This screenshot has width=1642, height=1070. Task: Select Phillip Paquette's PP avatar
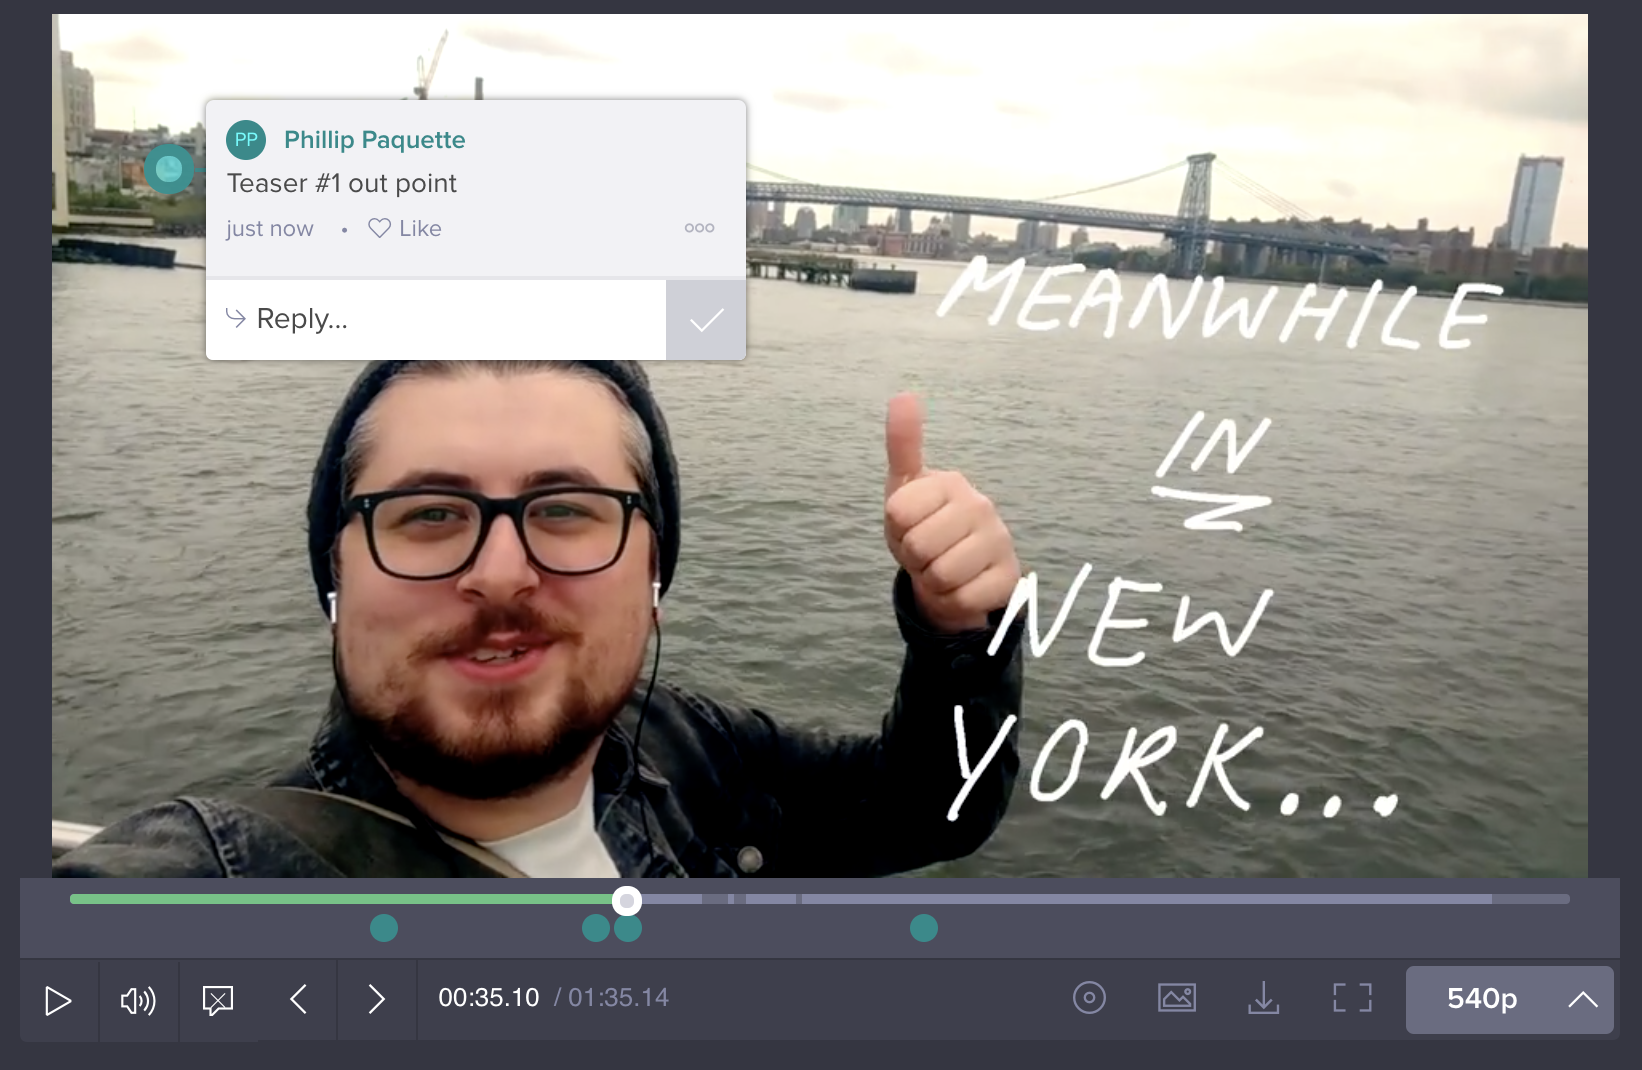pyautogui.click(x=246, y=140)
